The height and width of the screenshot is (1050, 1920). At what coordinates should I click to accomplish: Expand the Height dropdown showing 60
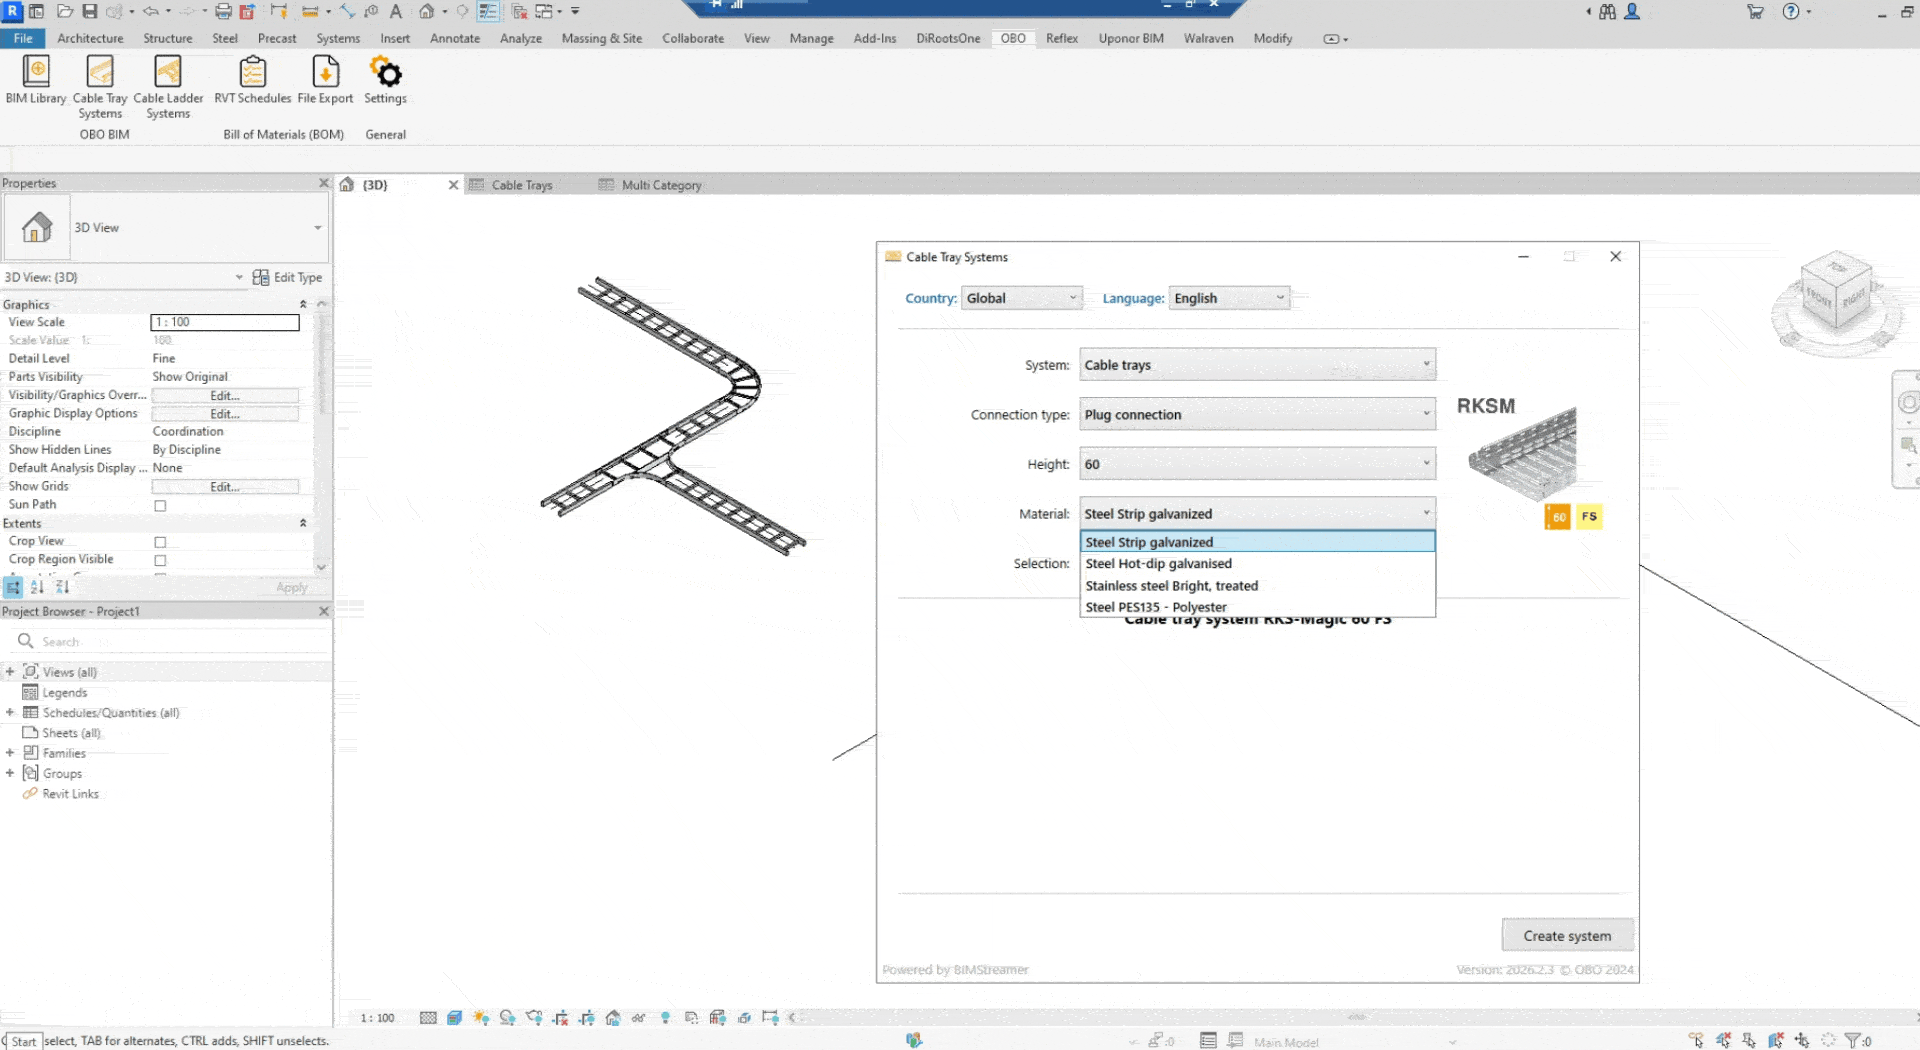click(1427, 463)
